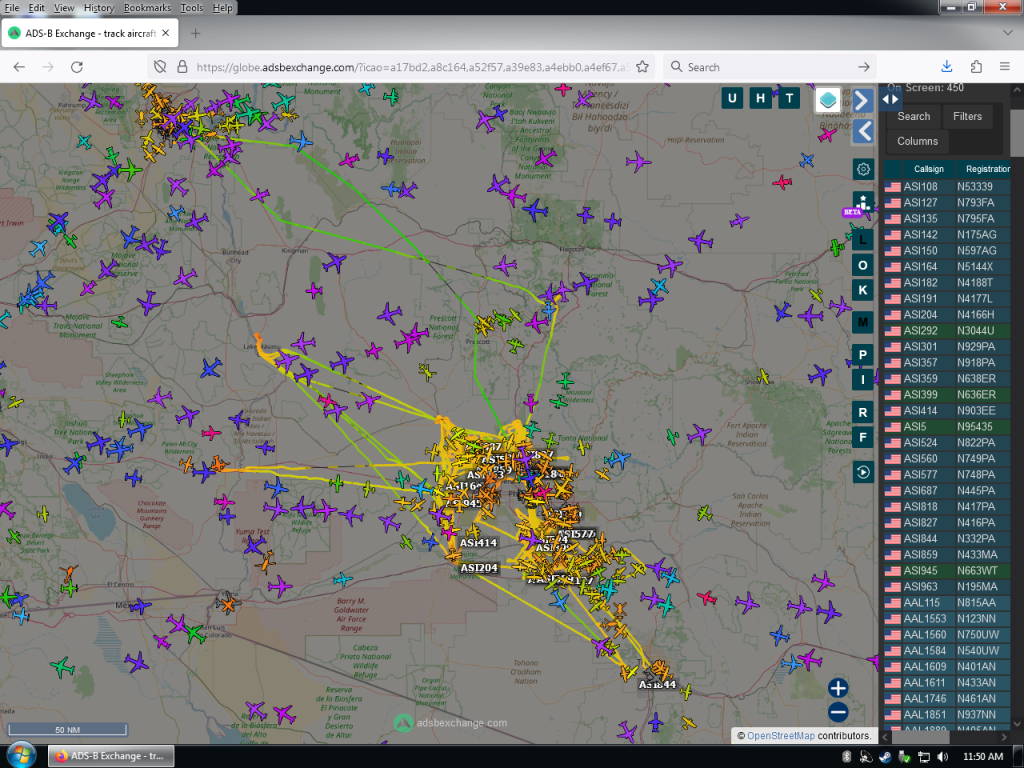Open the View menu

click(x=63, y=8)
